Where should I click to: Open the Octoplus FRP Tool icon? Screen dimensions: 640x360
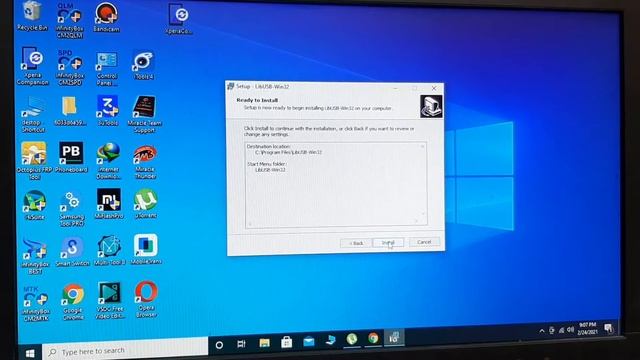pos(34,161)
